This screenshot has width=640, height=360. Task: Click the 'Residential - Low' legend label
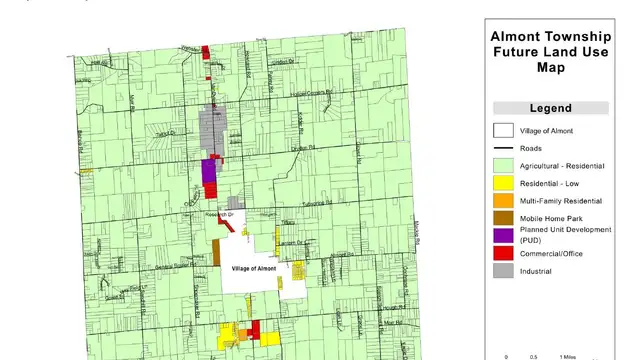[x=549, y=184]
